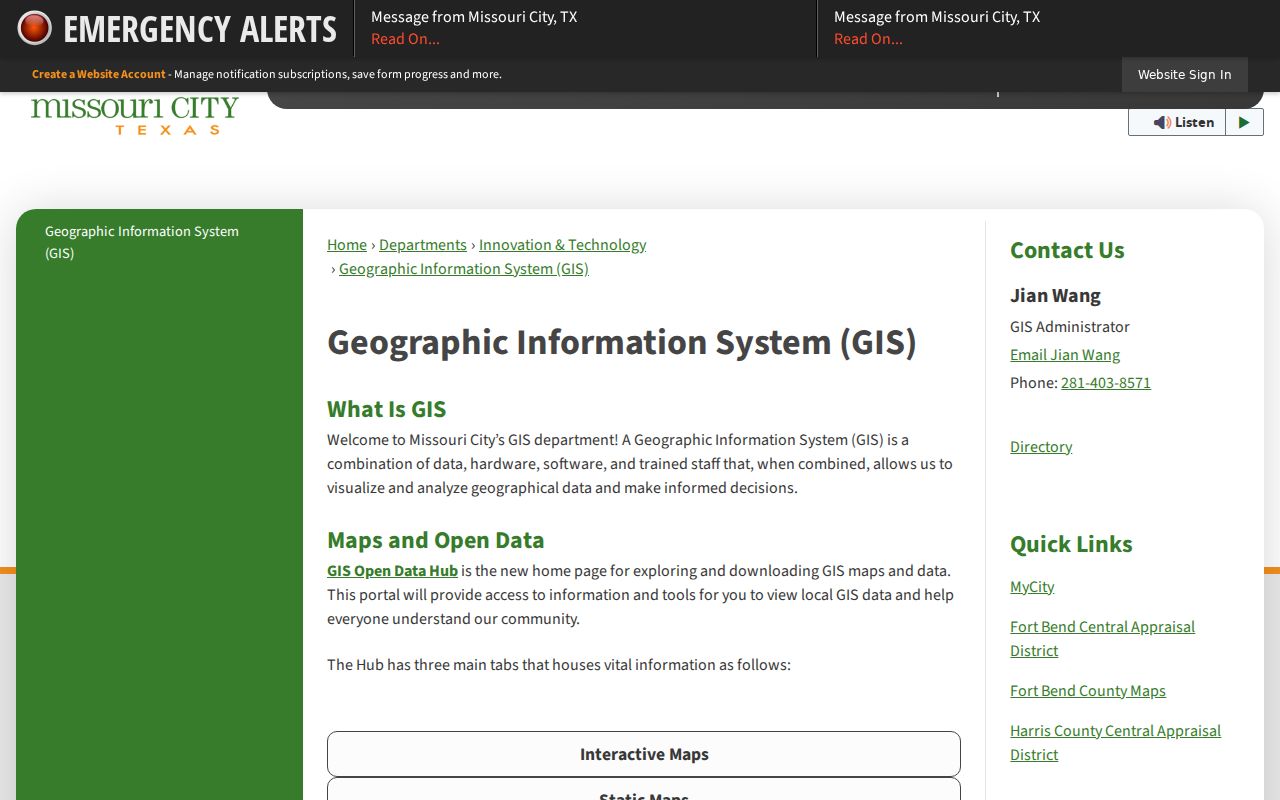The width and height of the screenshot is (1280, 800).
Task: Click Email Jian Wang link
Action: (1065, 355)
